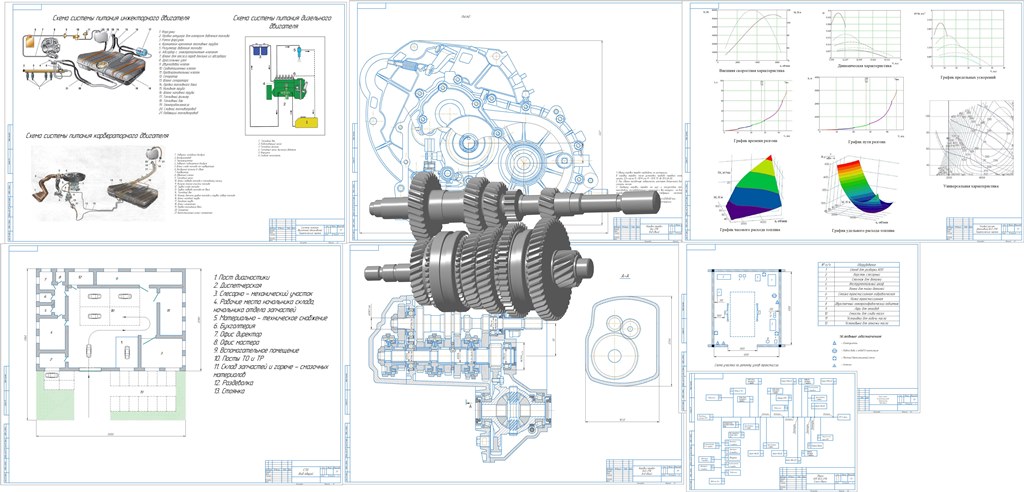The height and width of the screenshot is (492, 1024).
Task: Click the green fuel pump in the diesel diagram
Action: (x=285, y=89)
